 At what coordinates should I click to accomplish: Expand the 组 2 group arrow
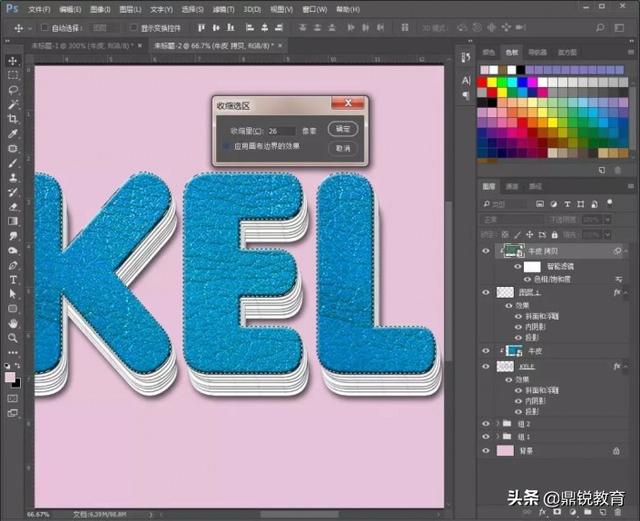[x=498, y=424]
